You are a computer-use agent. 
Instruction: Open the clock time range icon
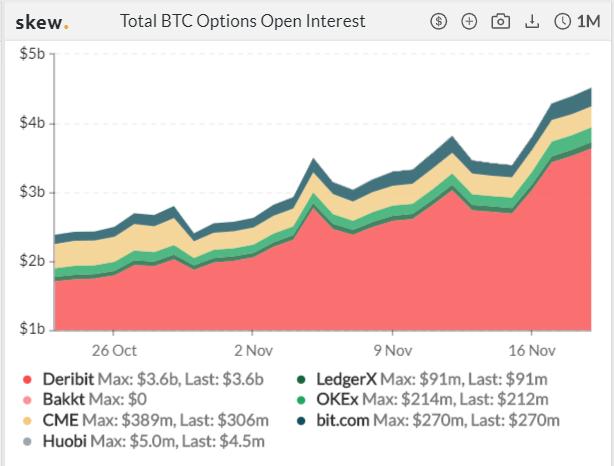562,21
